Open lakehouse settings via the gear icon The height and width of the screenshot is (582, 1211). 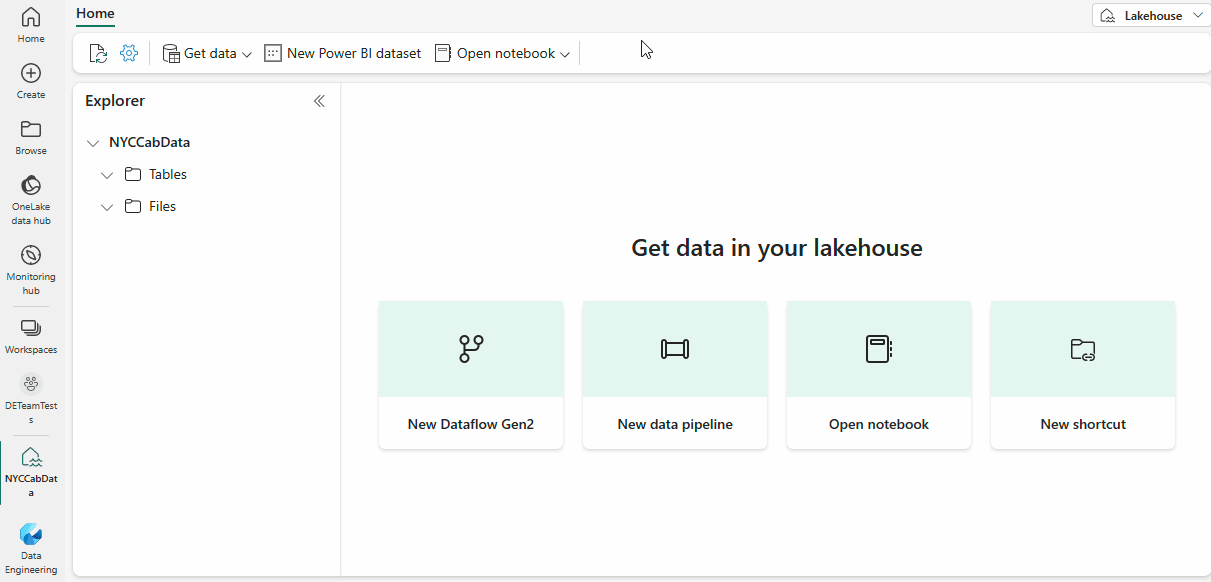[x=128, y=52]
